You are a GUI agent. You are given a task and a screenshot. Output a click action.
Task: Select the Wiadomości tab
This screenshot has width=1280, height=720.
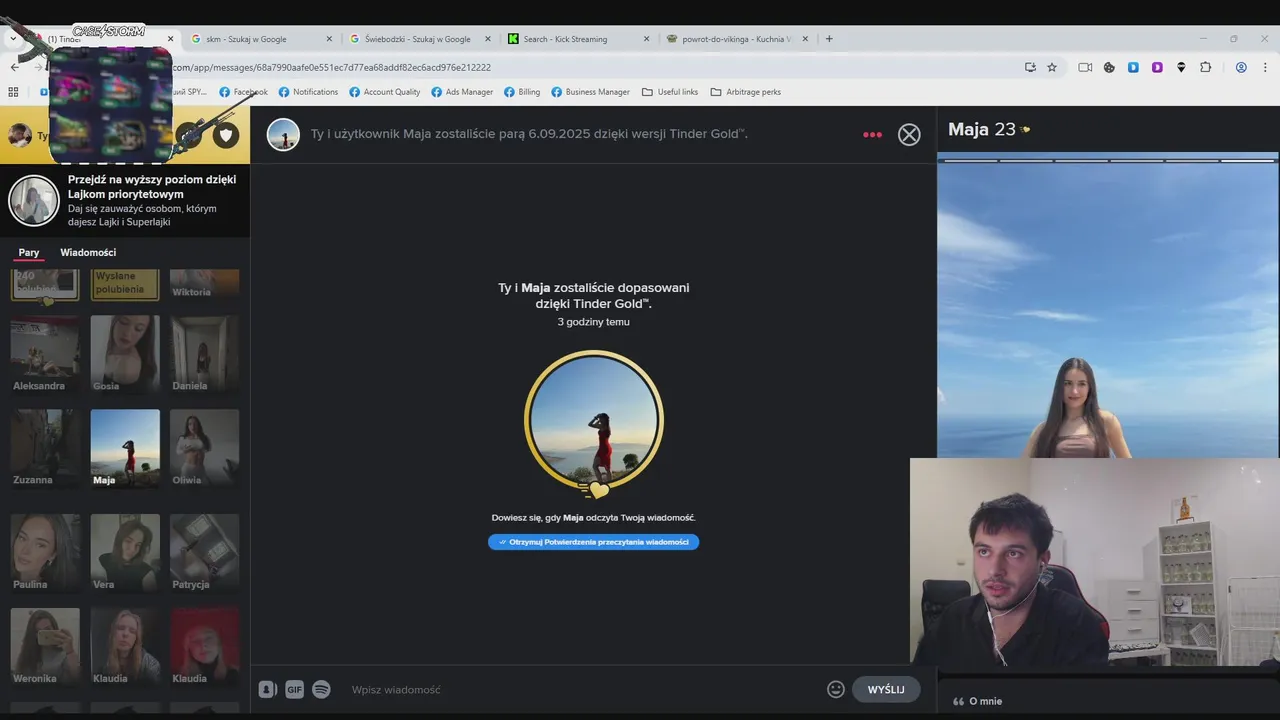88,253
